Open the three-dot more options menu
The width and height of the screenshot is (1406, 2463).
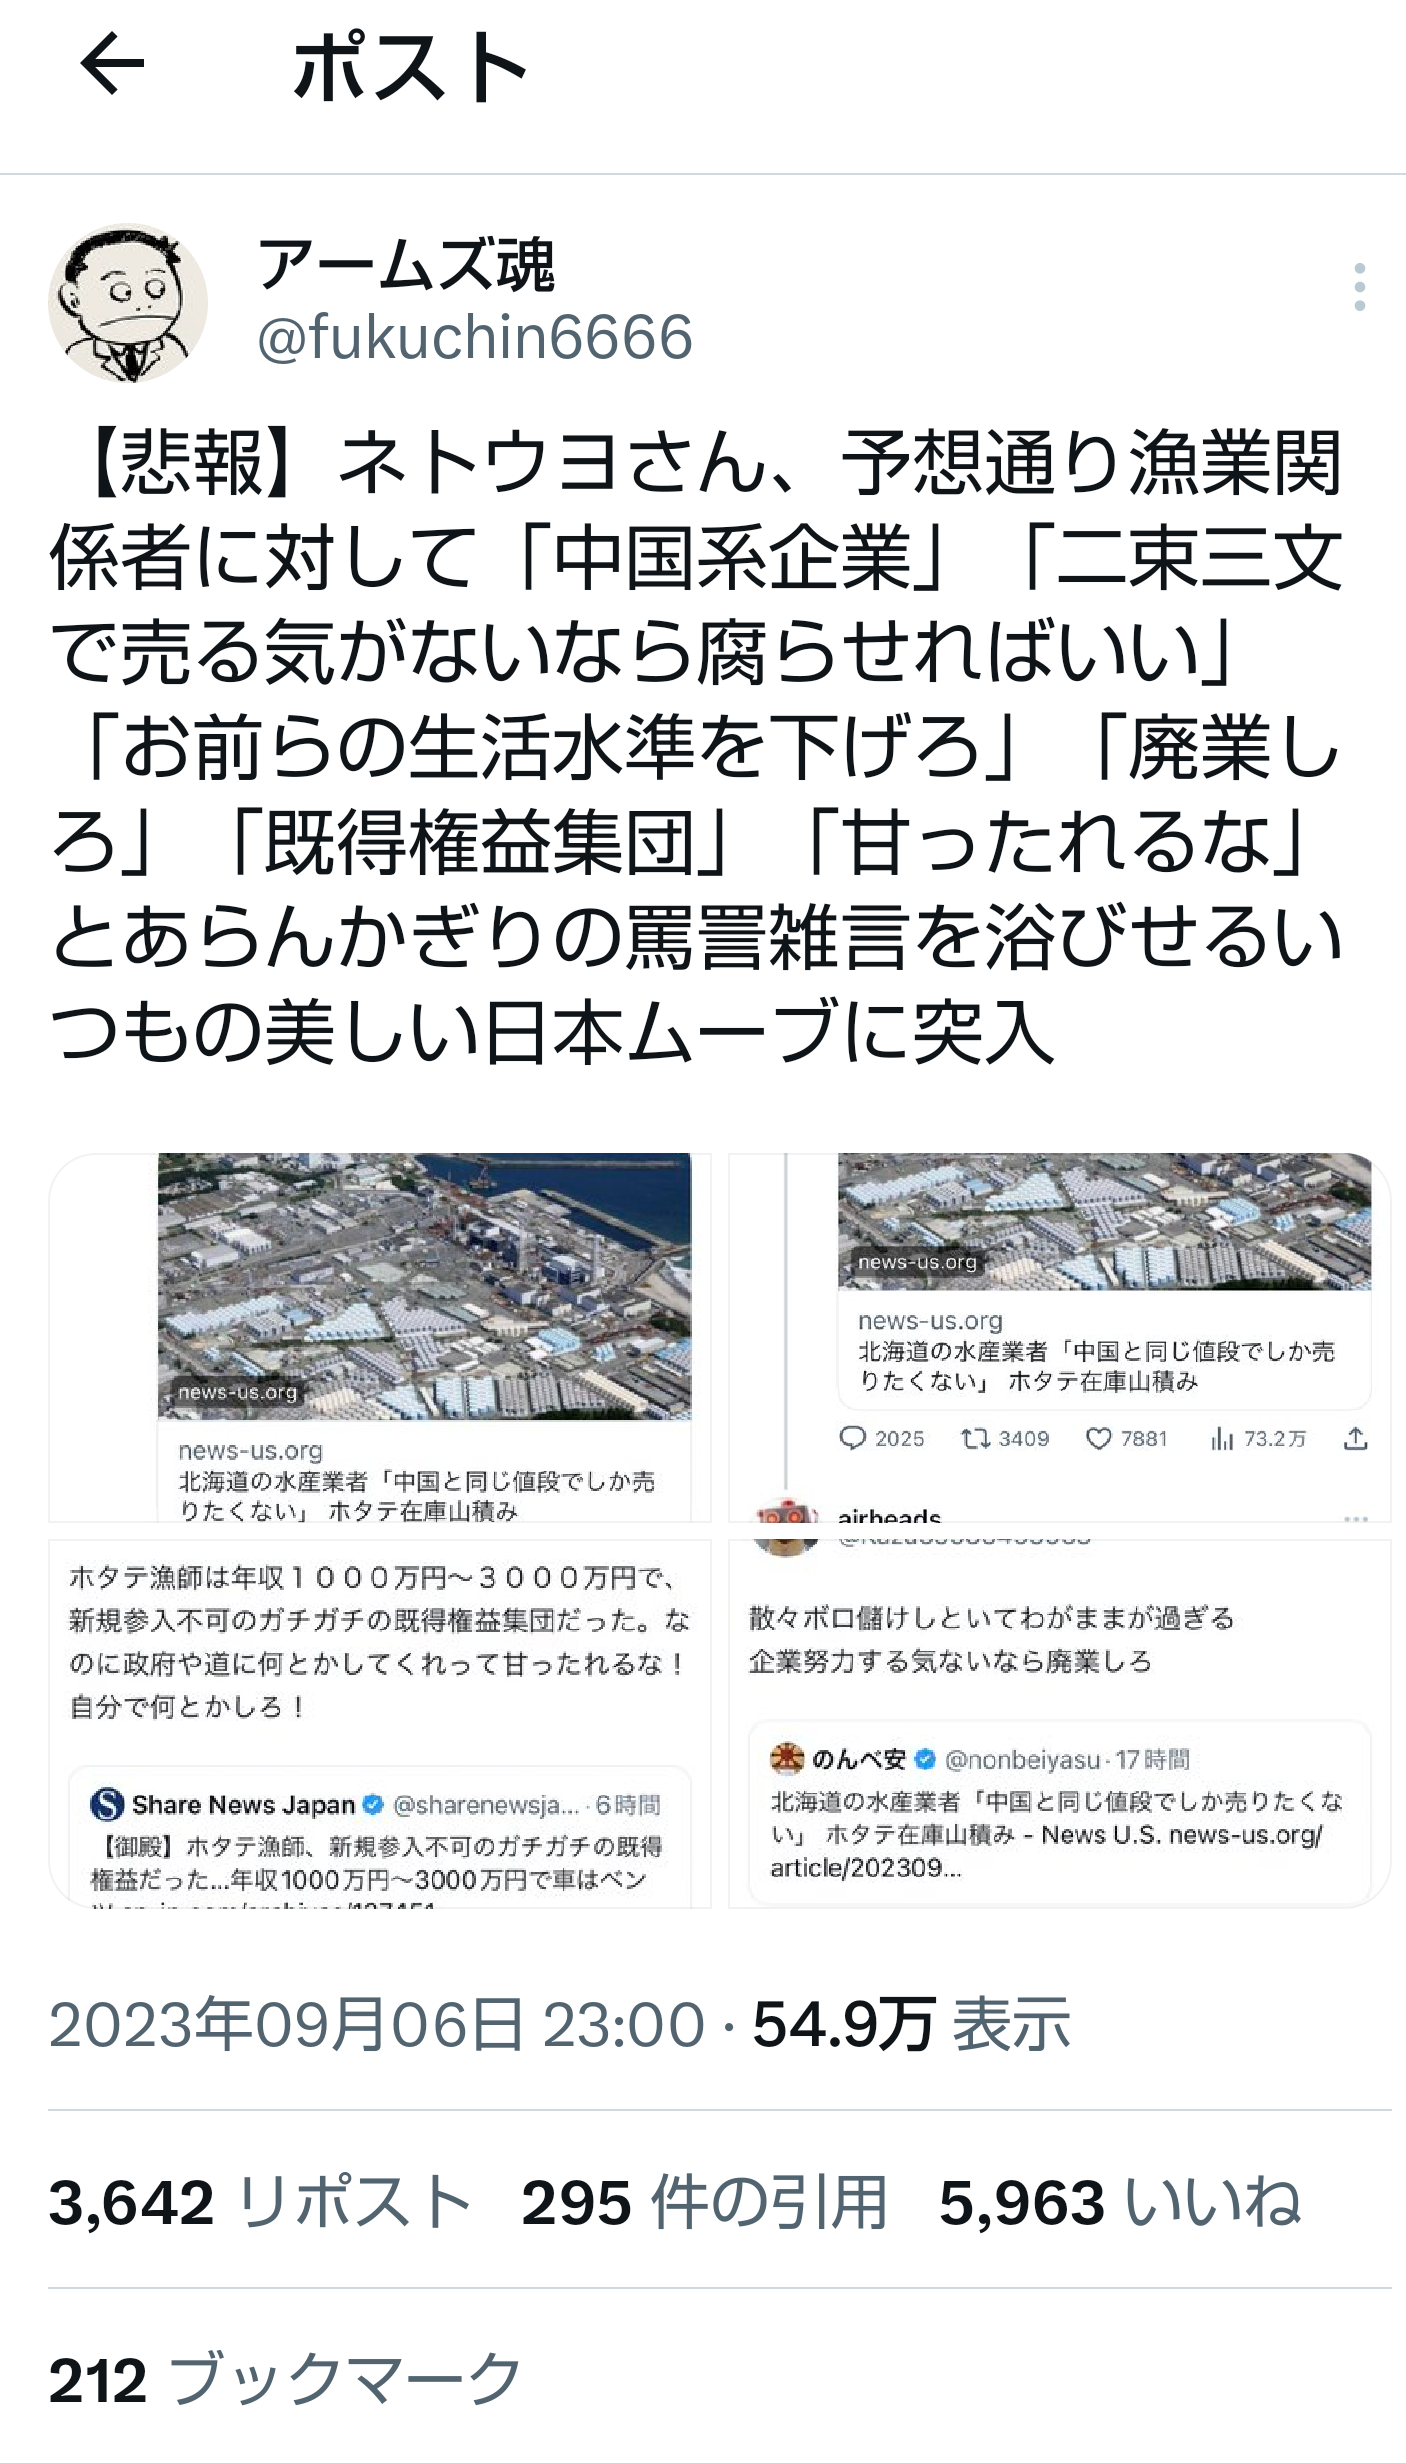pos(1359,288)
